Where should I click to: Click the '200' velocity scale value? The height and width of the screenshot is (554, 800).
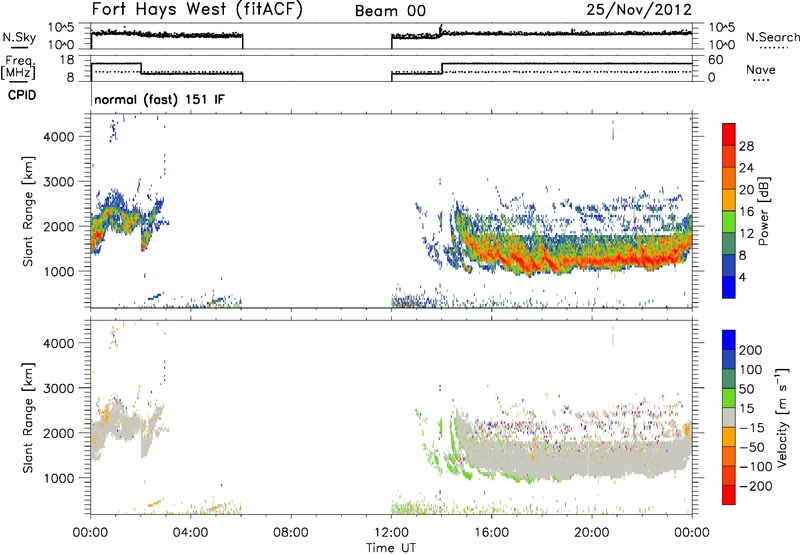coord(751,350)
